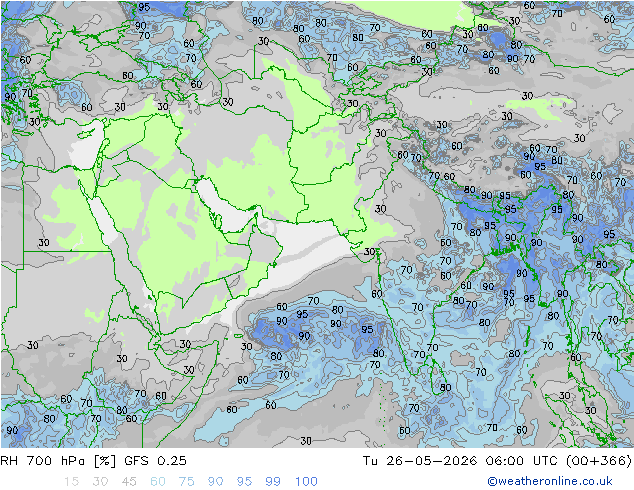The width and height of the screenshot is (634, 490).
Task: Click the 45 legend value
Action: (x=129, y=482)
